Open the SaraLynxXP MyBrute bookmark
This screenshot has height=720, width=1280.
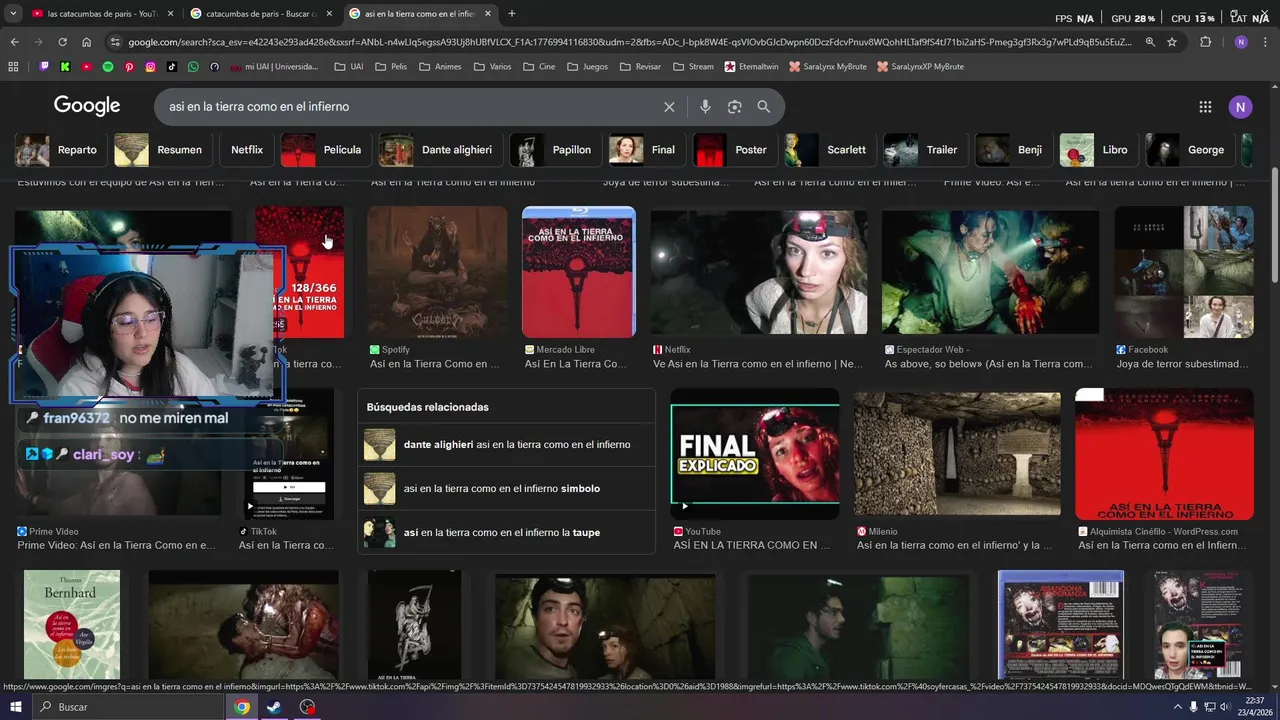[920, 67]
